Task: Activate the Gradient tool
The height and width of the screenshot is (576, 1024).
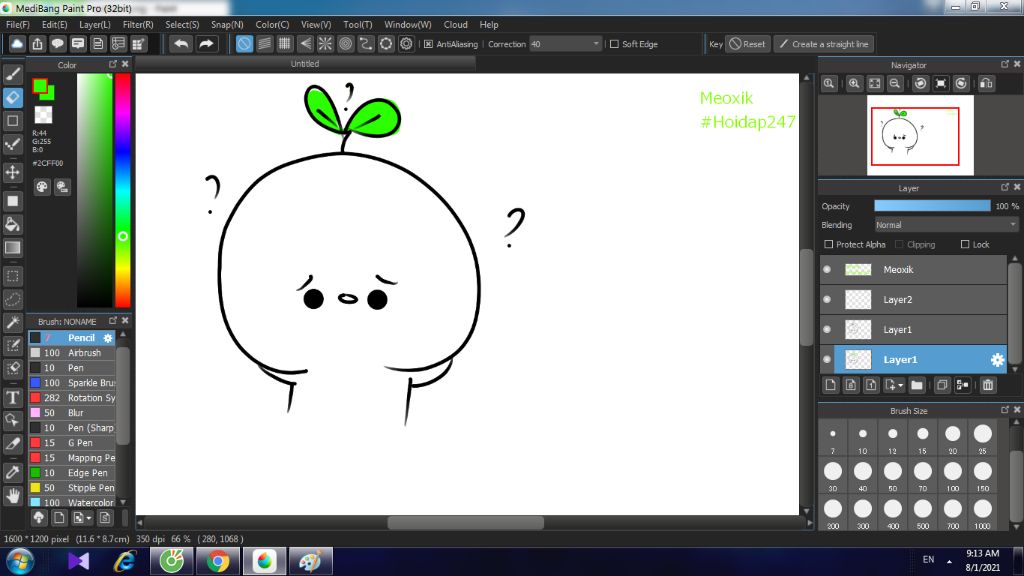Action: tap(12, 248)
